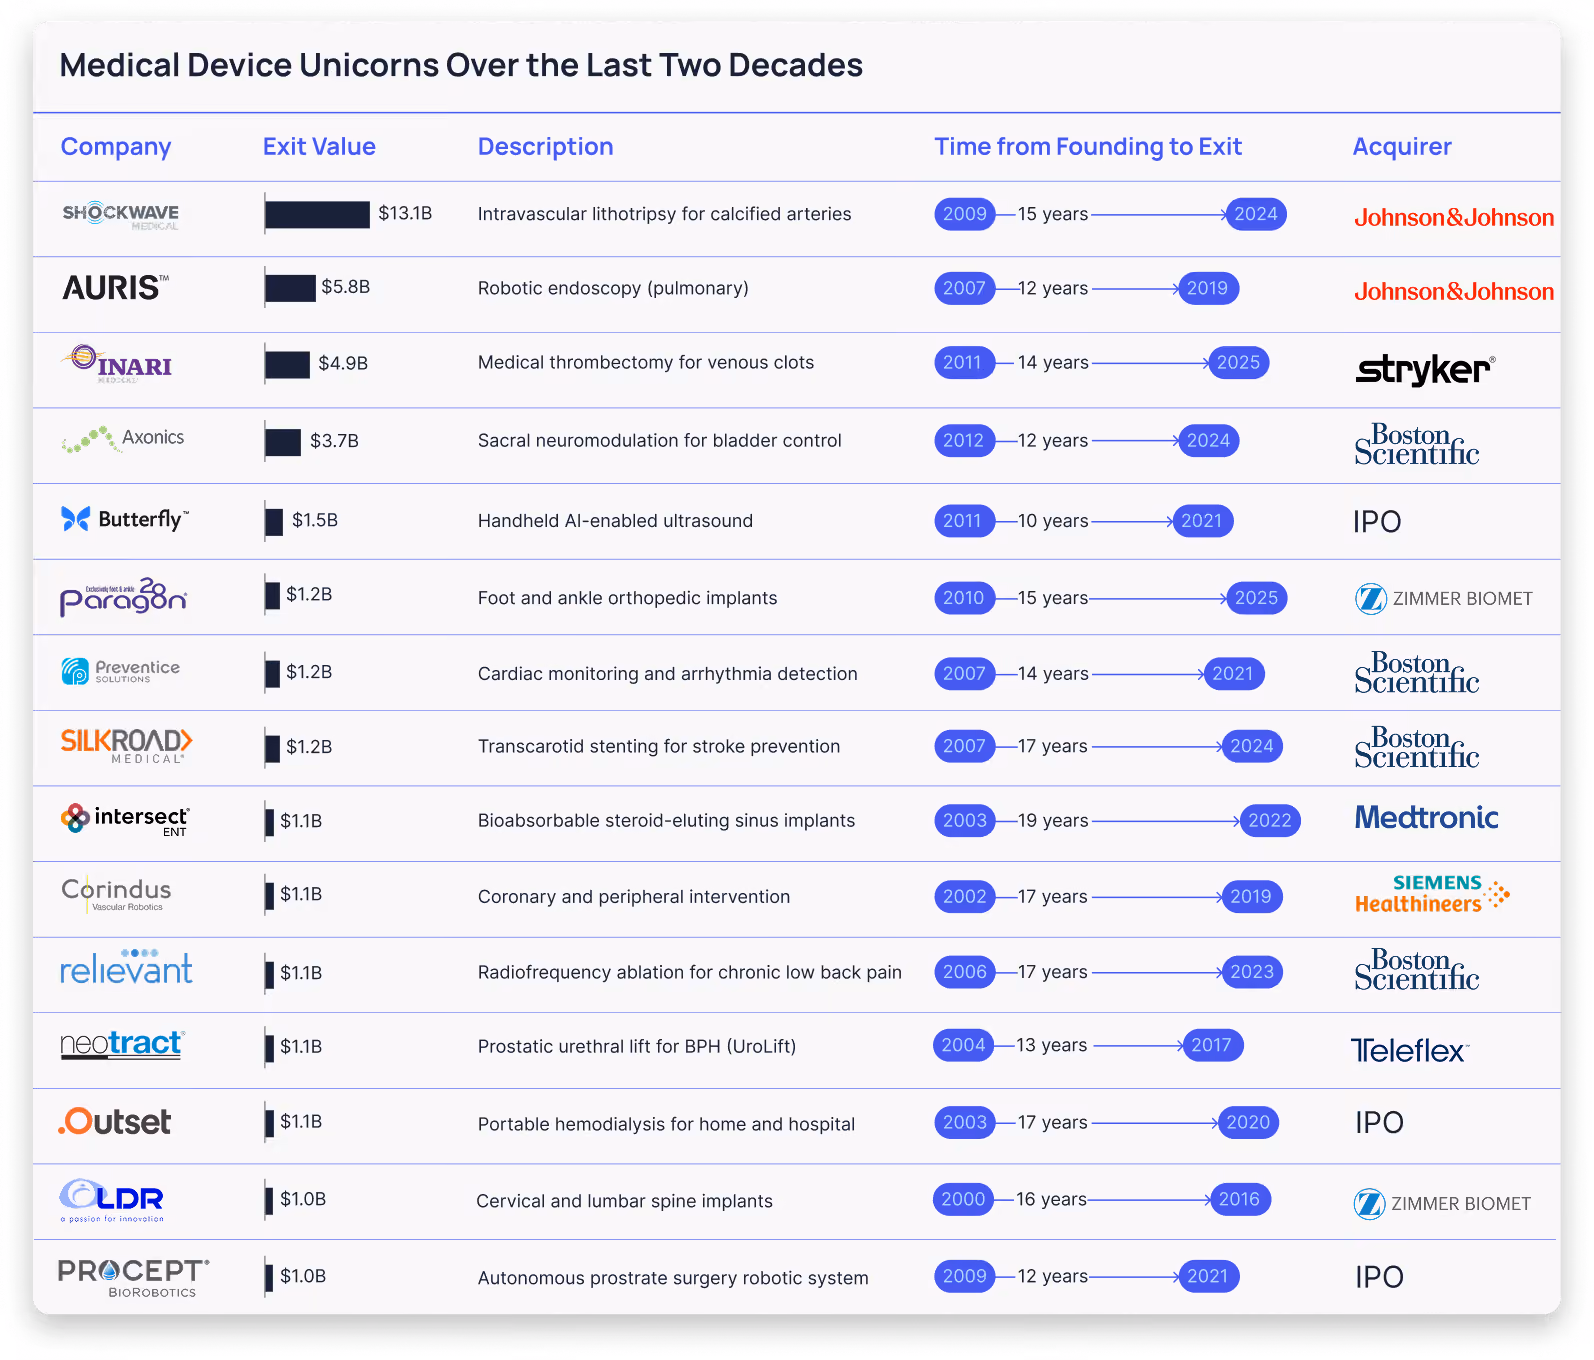
Task: Click '19 years' duration in Intersect row
Action: click(x=1053, y=820)
